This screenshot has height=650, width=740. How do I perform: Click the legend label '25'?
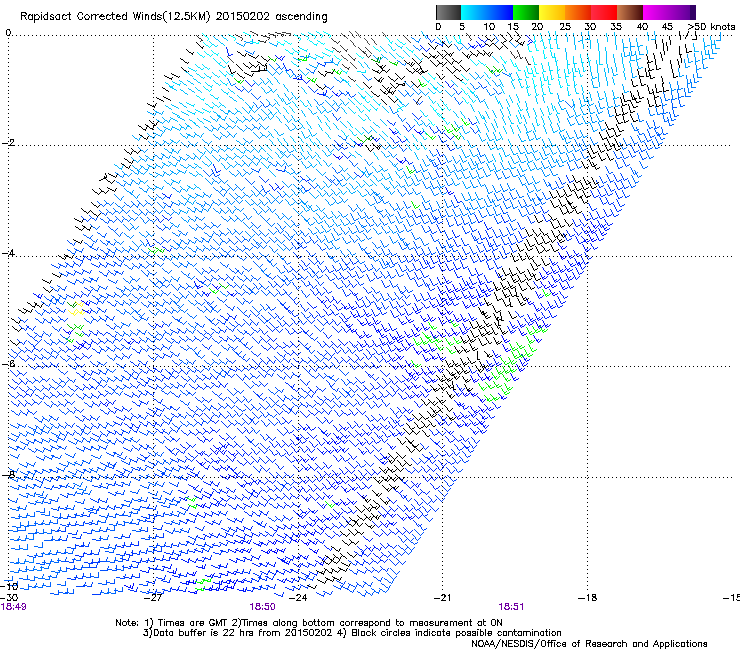tap(565, 27)
